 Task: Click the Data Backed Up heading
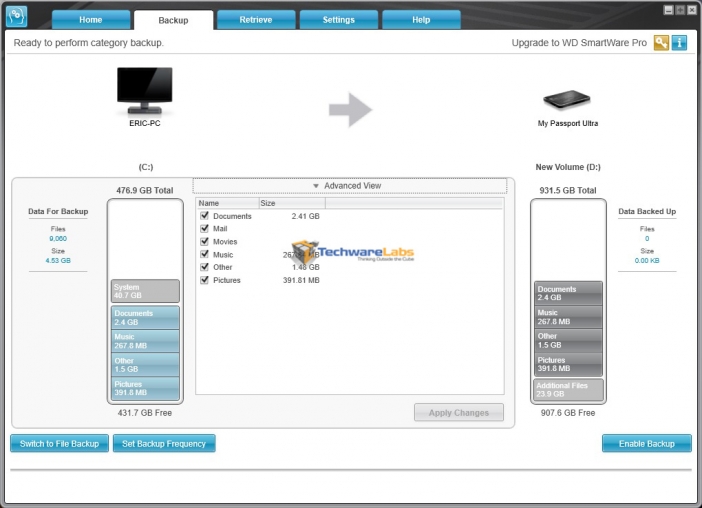tap(647, 211)
